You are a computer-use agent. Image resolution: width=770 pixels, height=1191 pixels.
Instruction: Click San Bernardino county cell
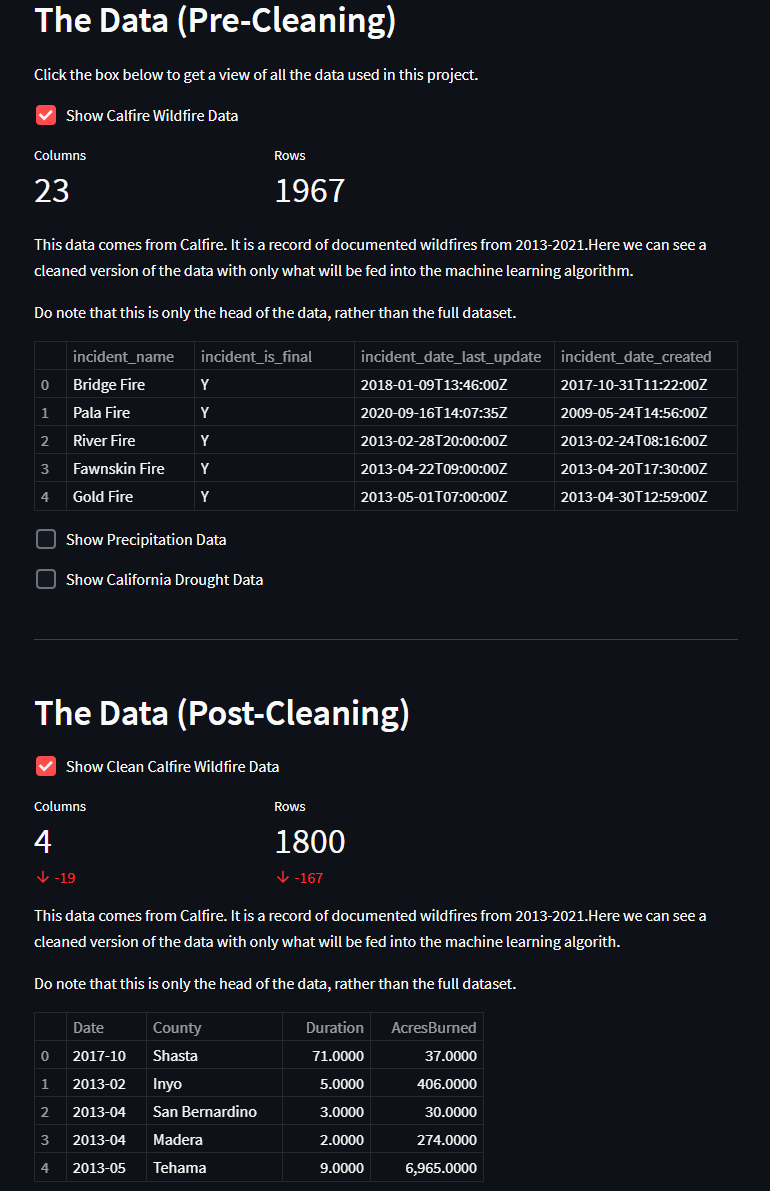point(205,1112)
